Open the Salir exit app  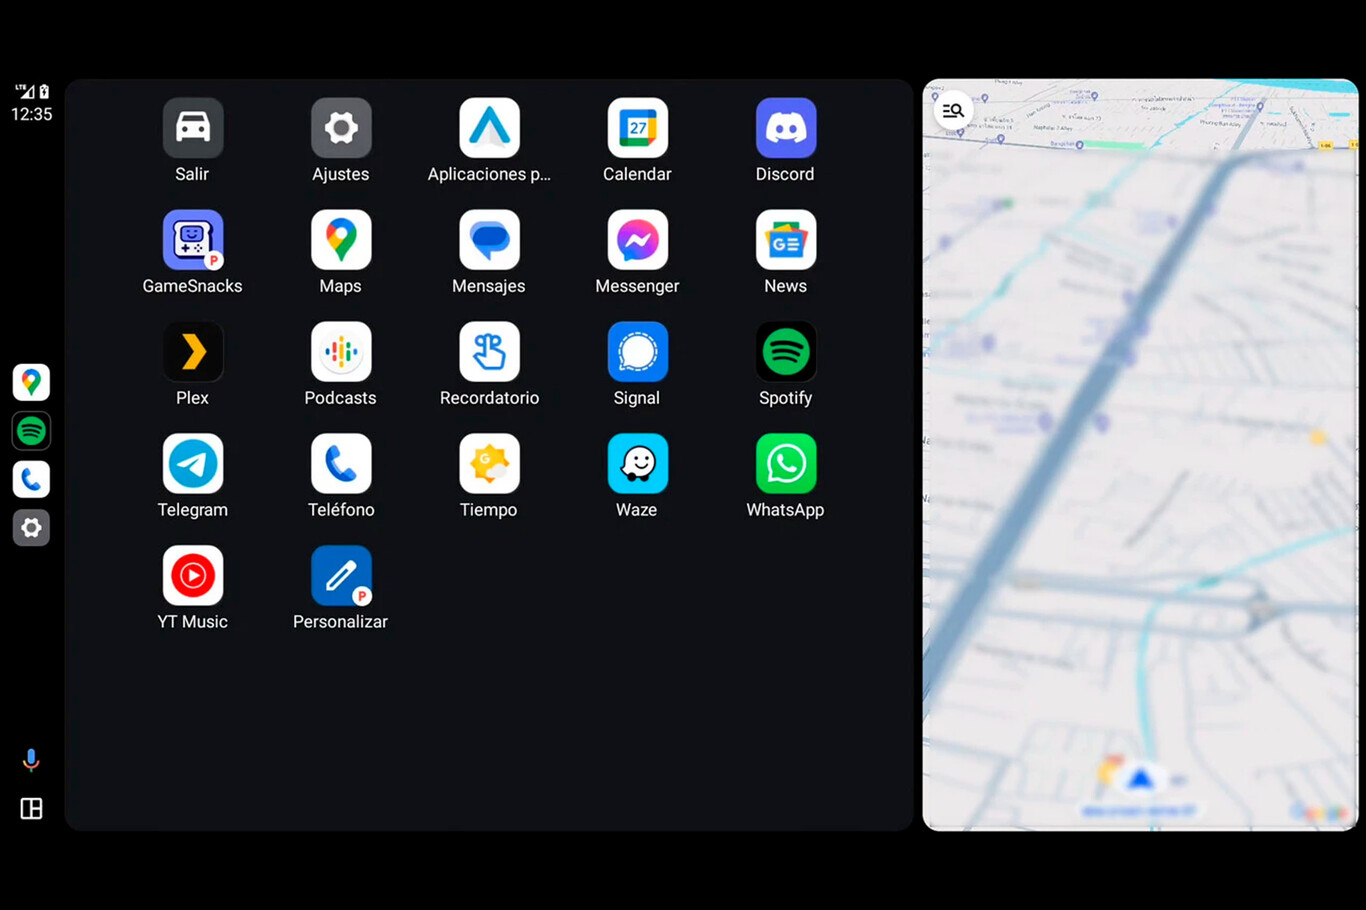[193, 128]
